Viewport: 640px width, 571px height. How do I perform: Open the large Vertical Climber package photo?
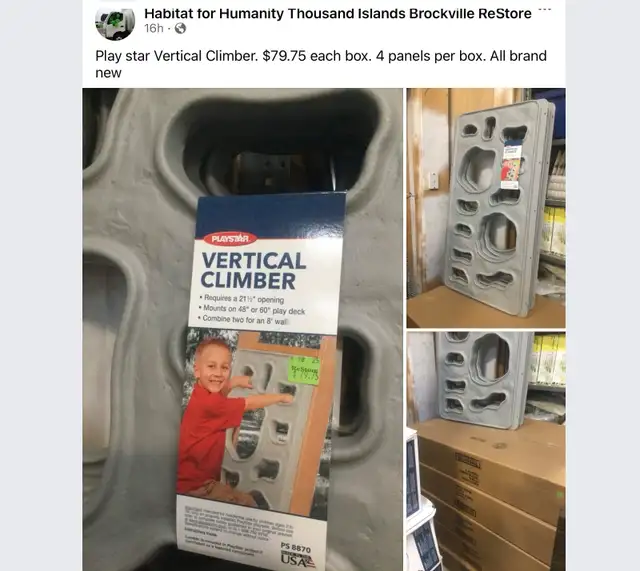pyautogui.click(x=242, y=329)
